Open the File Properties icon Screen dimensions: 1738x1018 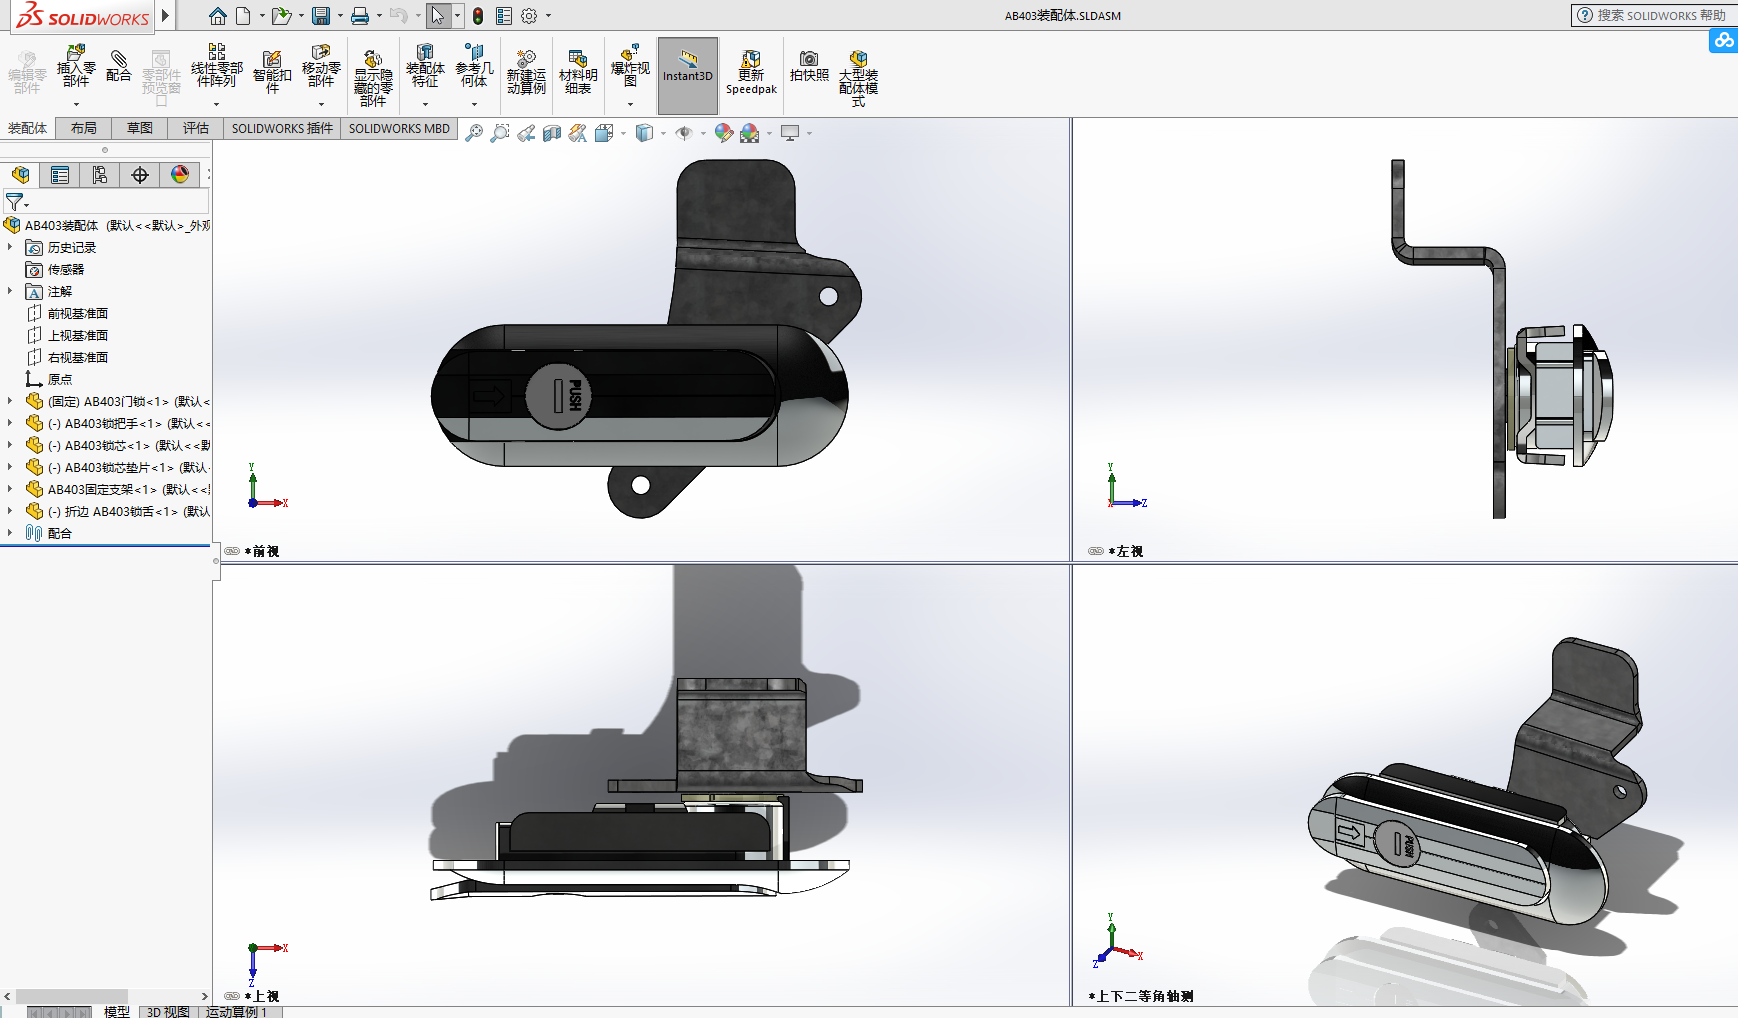504,16
